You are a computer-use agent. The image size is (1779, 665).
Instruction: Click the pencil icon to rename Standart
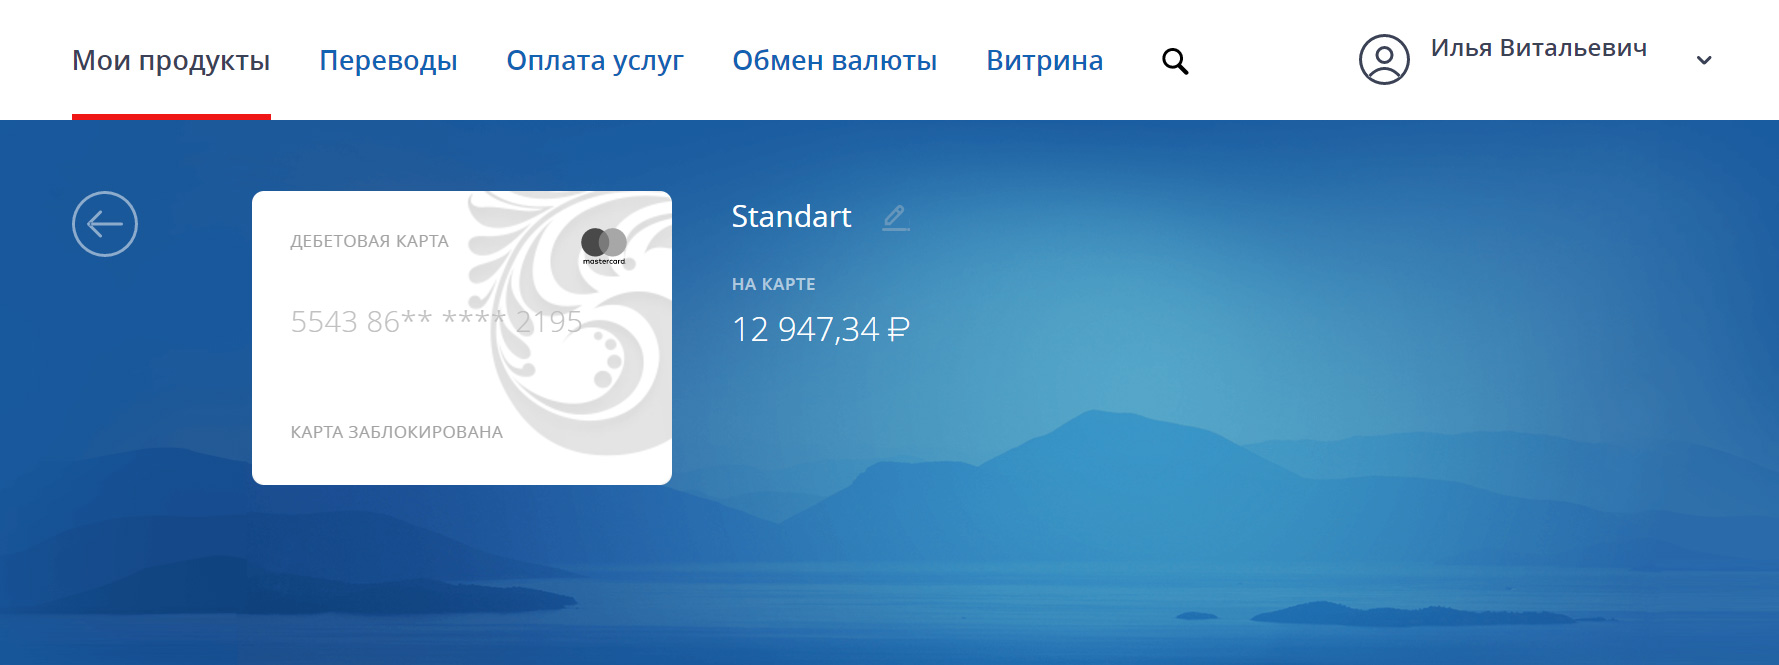click(x=896, y=217)
